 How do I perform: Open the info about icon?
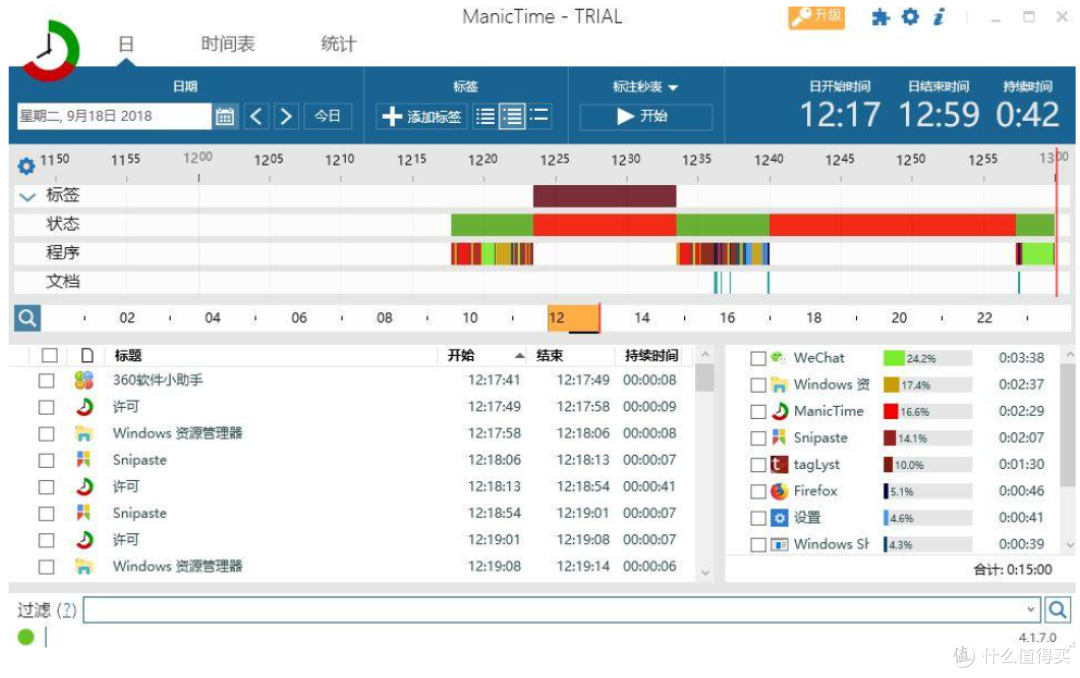[x=939, y=17]
